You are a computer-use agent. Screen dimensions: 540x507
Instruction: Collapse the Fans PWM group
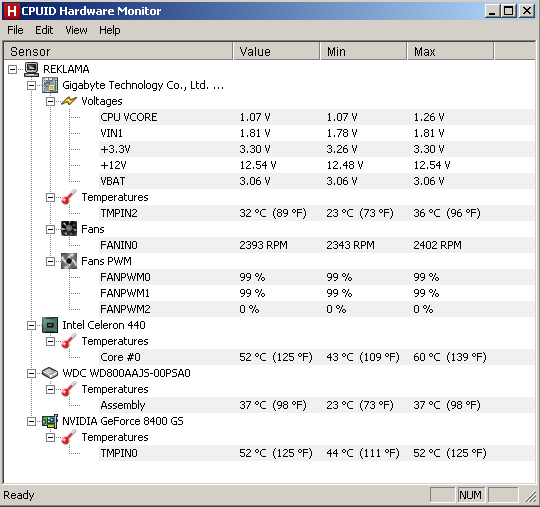pos(50,261)
